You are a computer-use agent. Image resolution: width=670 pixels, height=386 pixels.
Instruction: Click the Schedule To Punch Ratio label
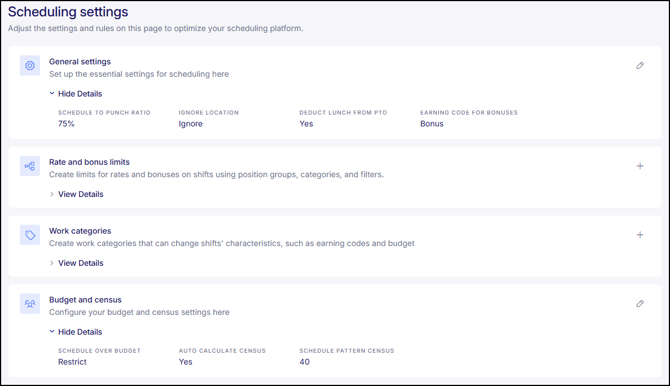click(x=104, y=112)
